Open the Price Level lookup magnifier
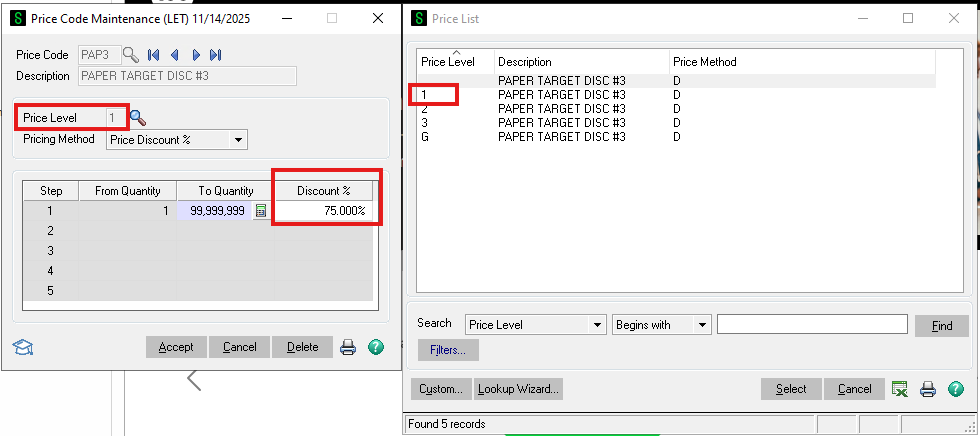Viewport: 980px width, 436px height. (138, 118)
